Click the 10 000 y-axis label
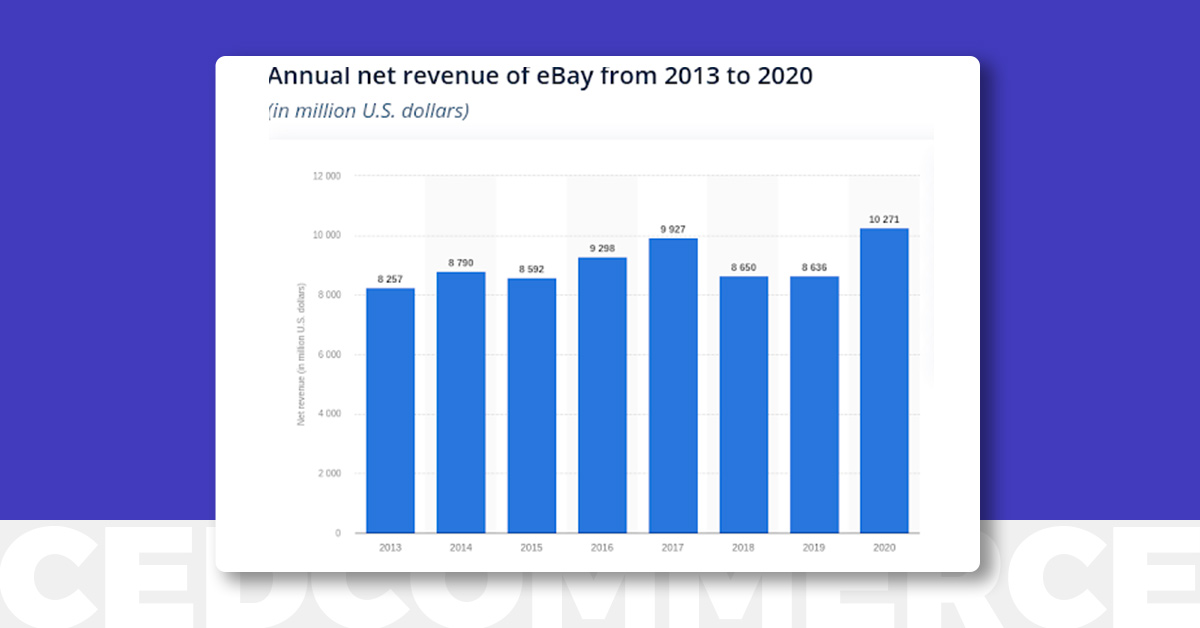The height and width of the screenshot is (628, 1200). coord(327,235)
